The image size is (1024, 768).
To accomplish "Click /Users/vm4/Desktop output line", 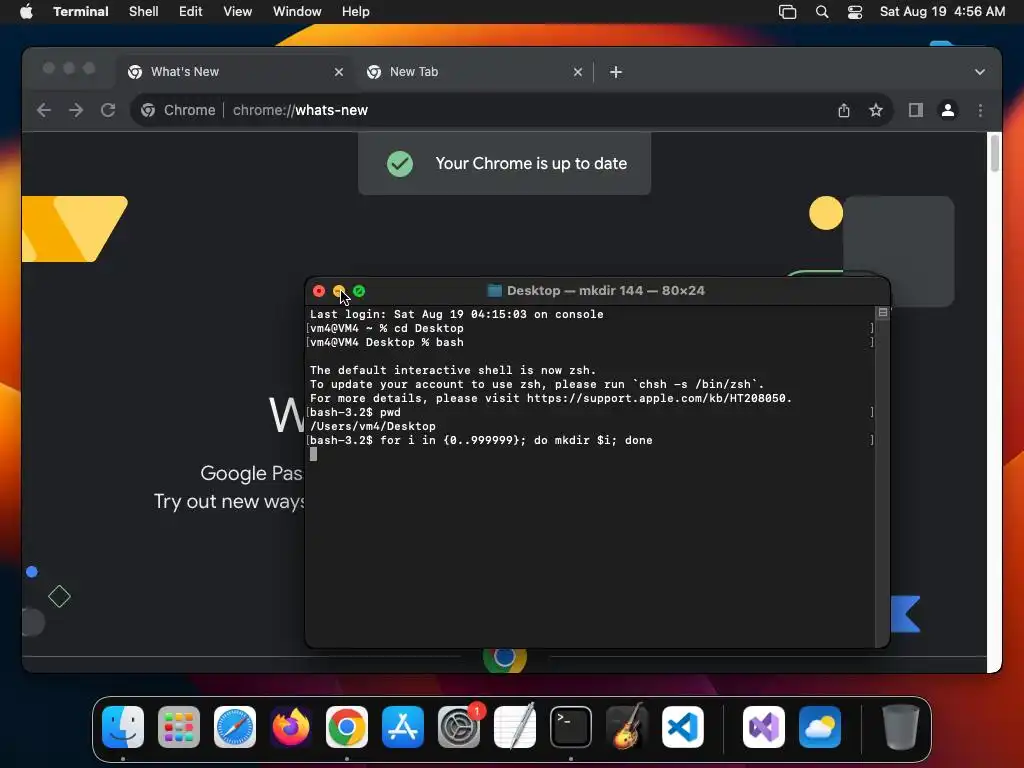I will pos(372,426).
